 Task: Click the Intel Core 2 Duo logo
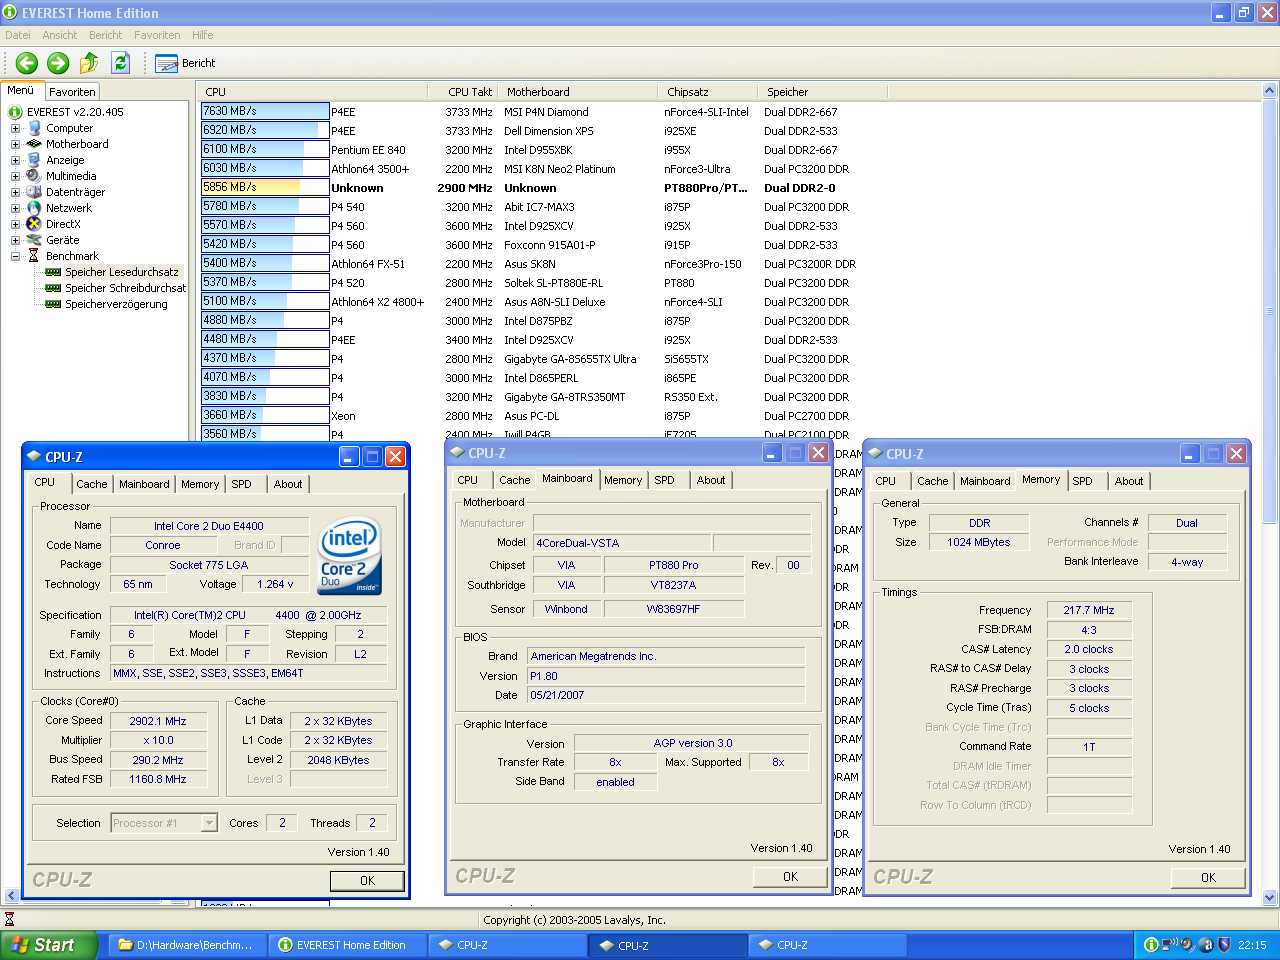click(350, 556)
